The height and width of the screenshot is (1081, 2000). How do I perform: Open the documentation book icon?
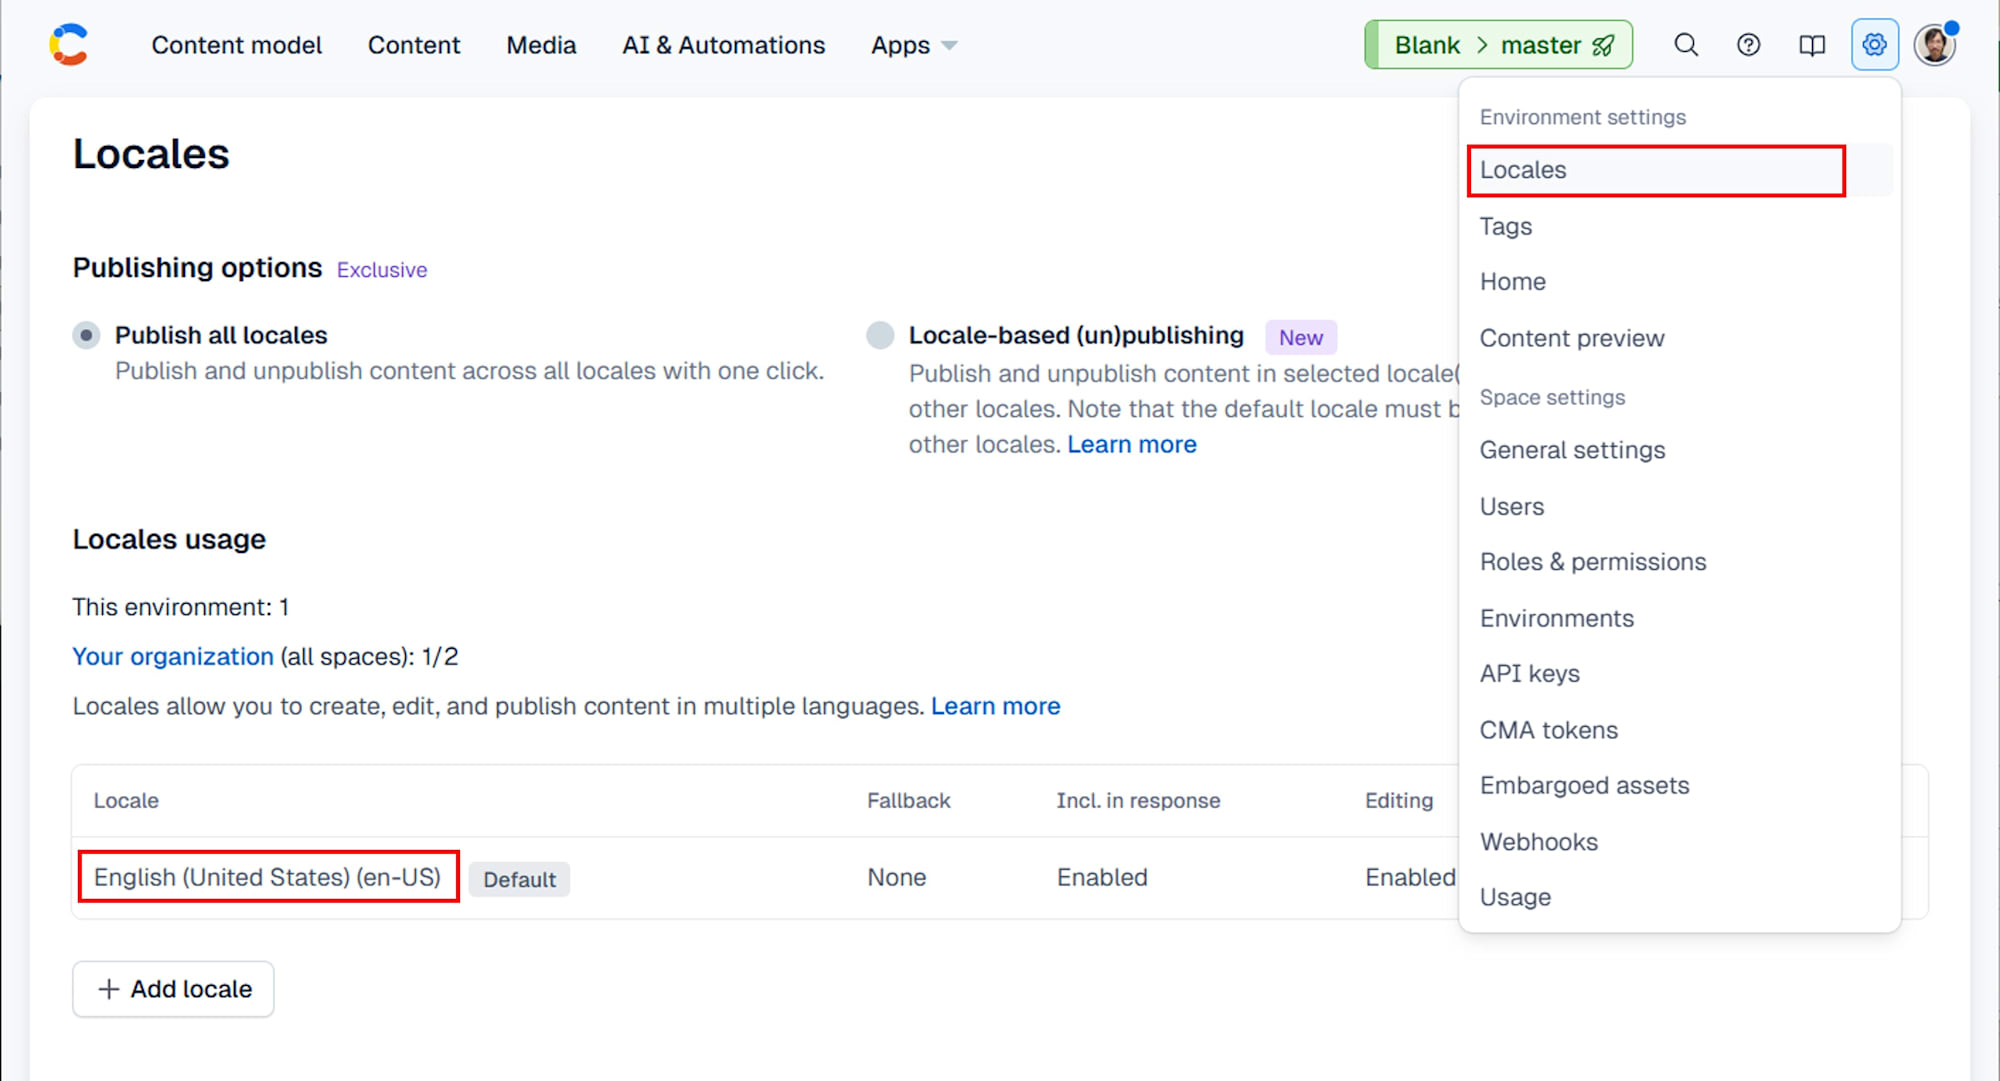point(1811,45)
